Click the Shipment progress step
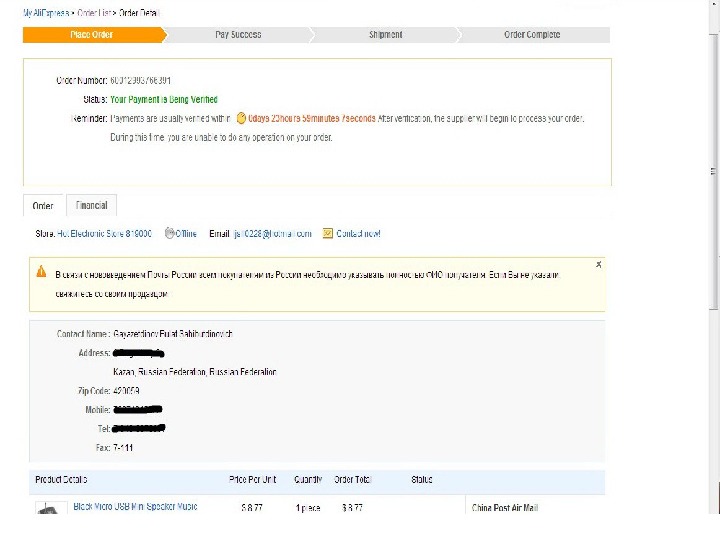This screenshot has width=720, height=540. 385,35
